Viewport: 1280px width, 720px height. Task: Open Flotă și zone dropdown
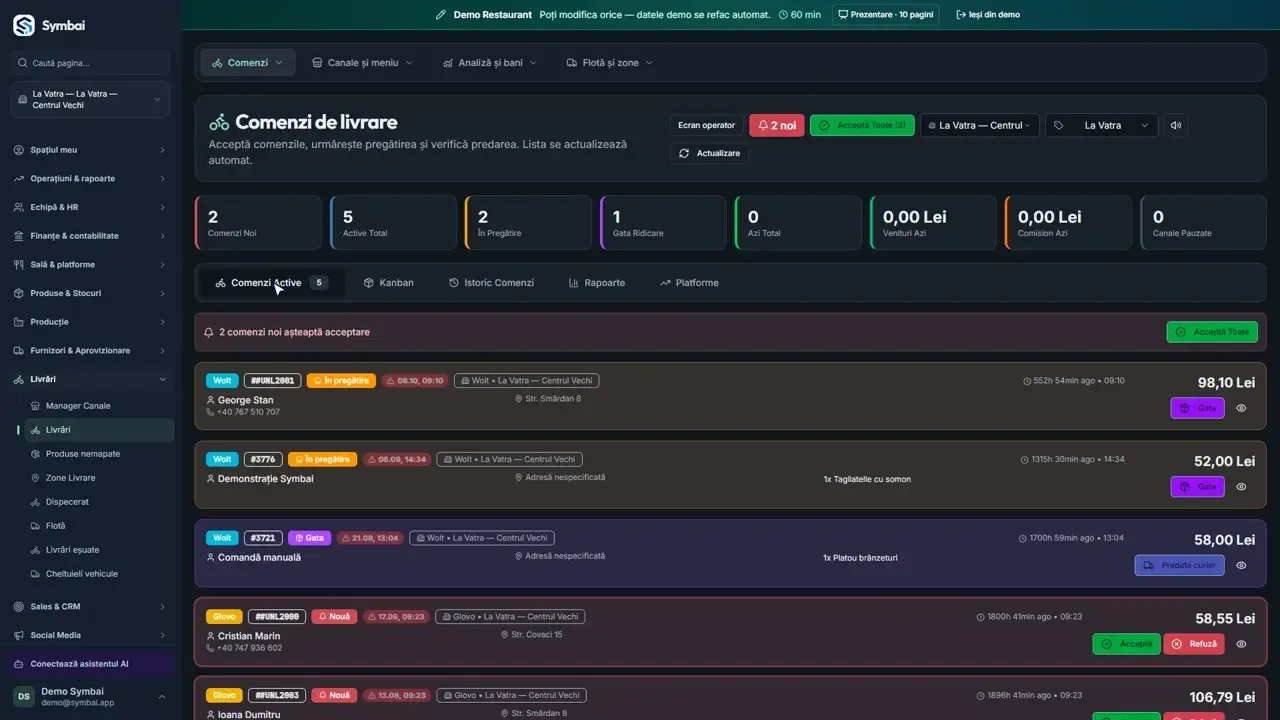(609, 62)
